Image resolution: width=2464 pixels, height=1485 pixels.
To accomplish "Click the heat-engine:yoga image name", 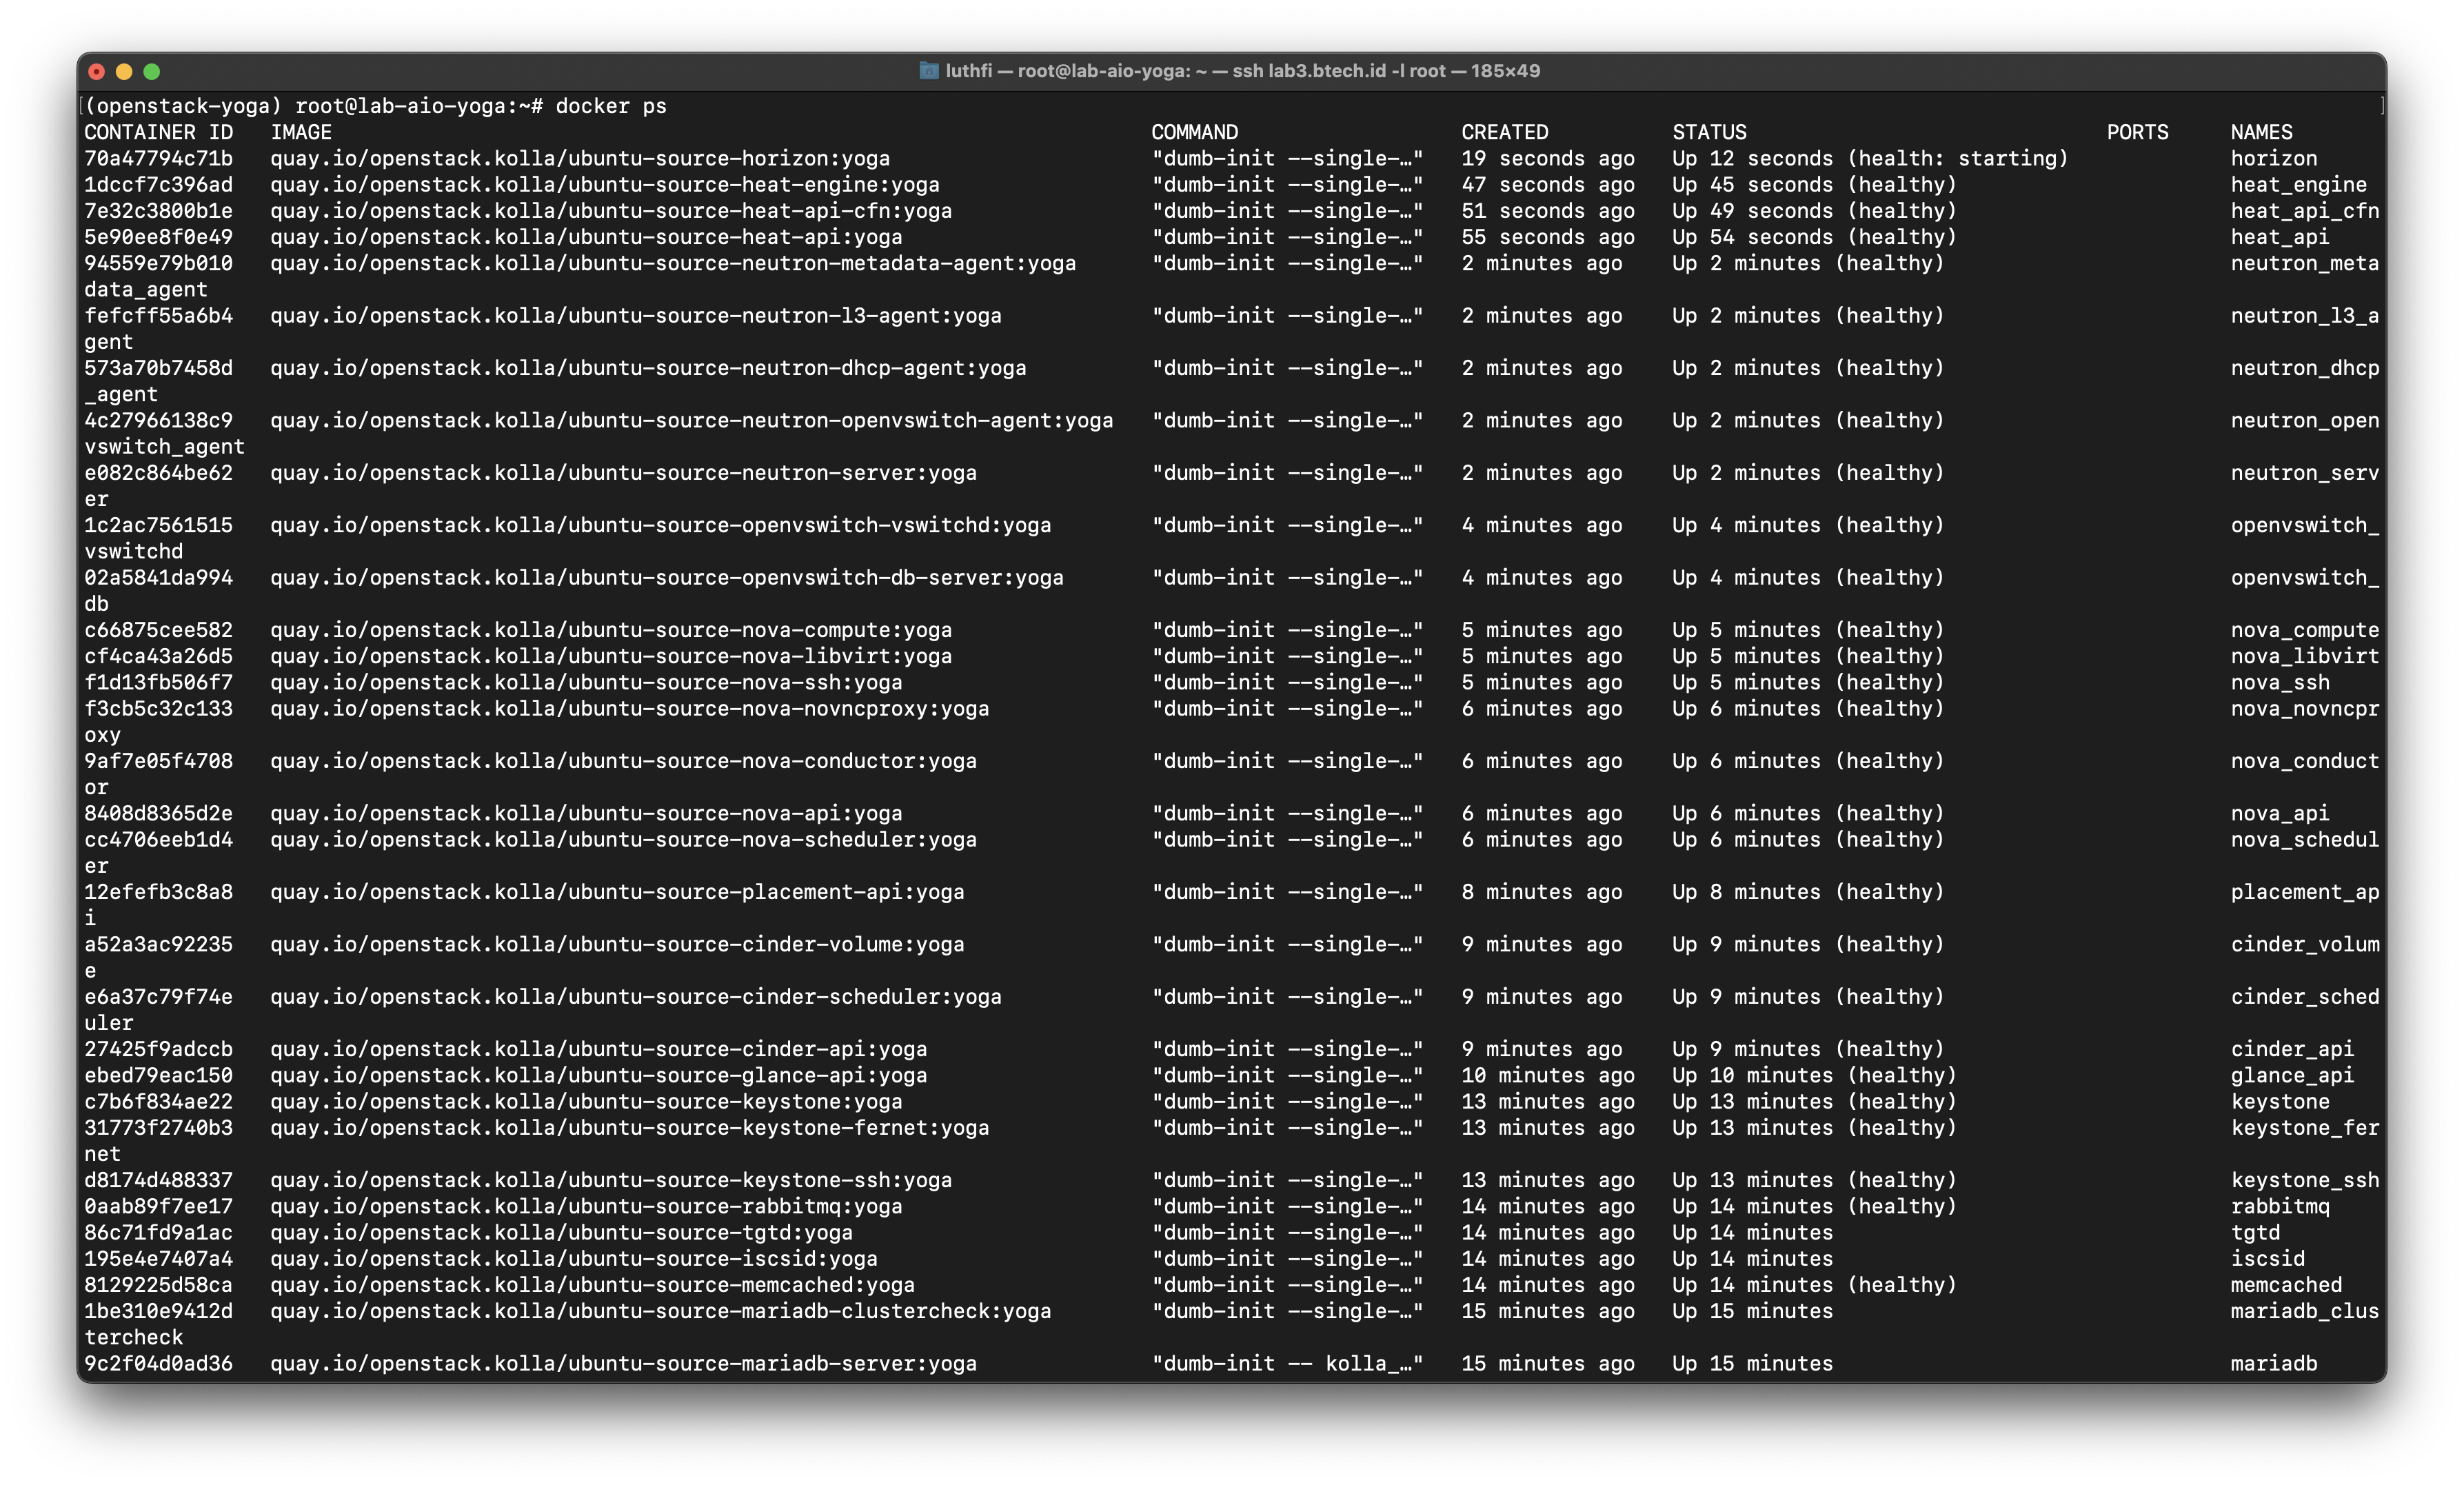I will [x=605, y=184].
